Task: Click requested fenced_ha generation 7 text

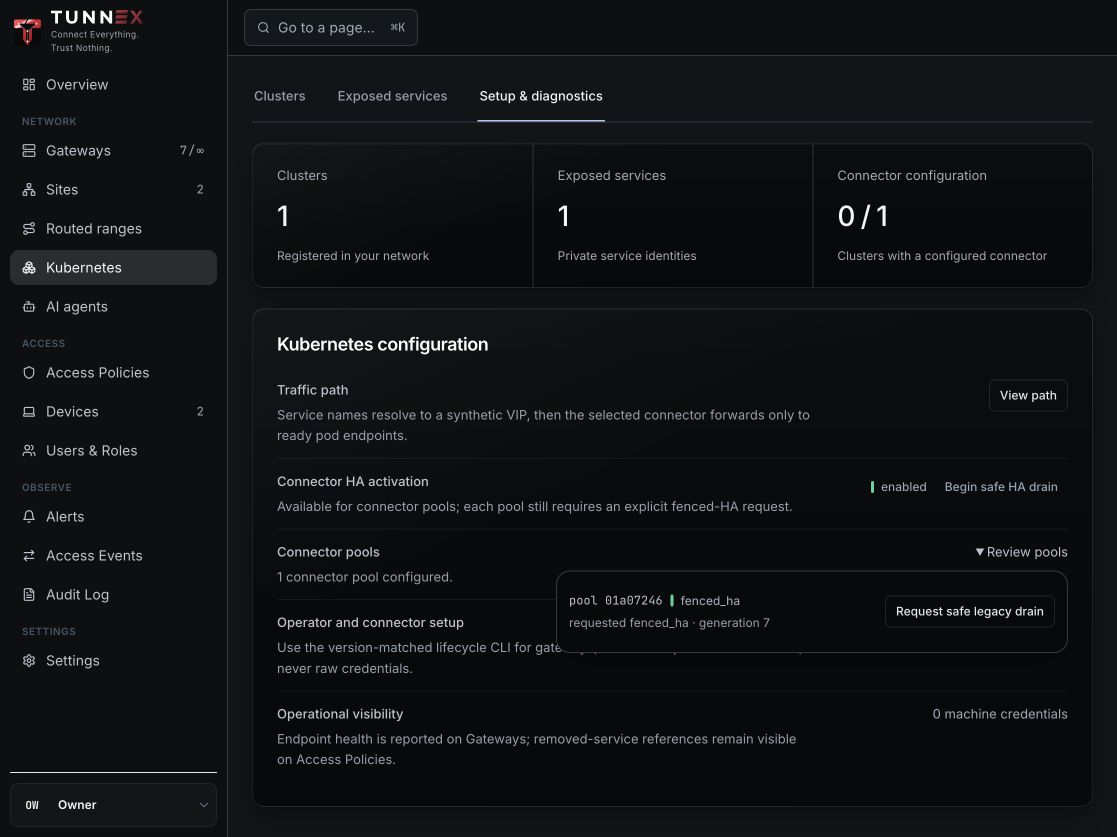Action: coord(669,623)
